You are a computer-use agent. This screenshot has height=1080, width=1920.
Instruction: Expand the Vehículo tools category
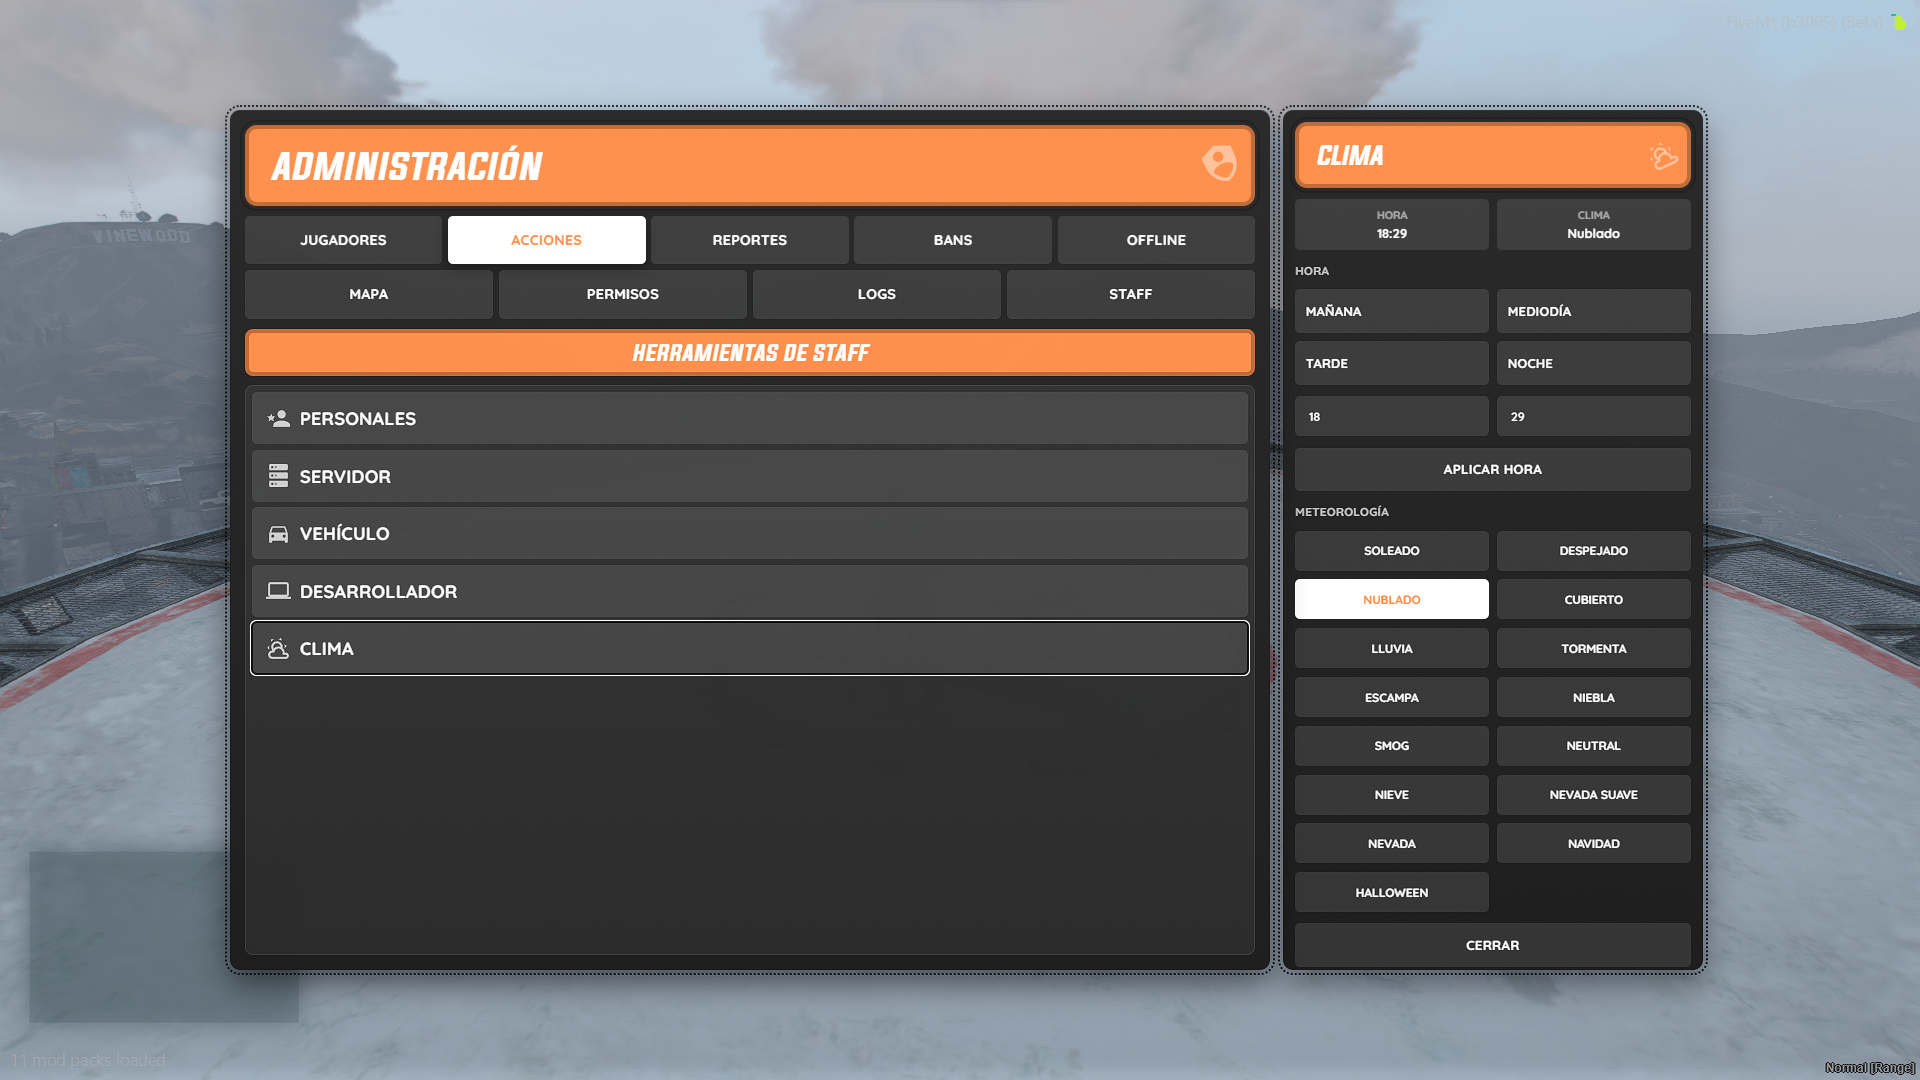click(x=749, y=534)
